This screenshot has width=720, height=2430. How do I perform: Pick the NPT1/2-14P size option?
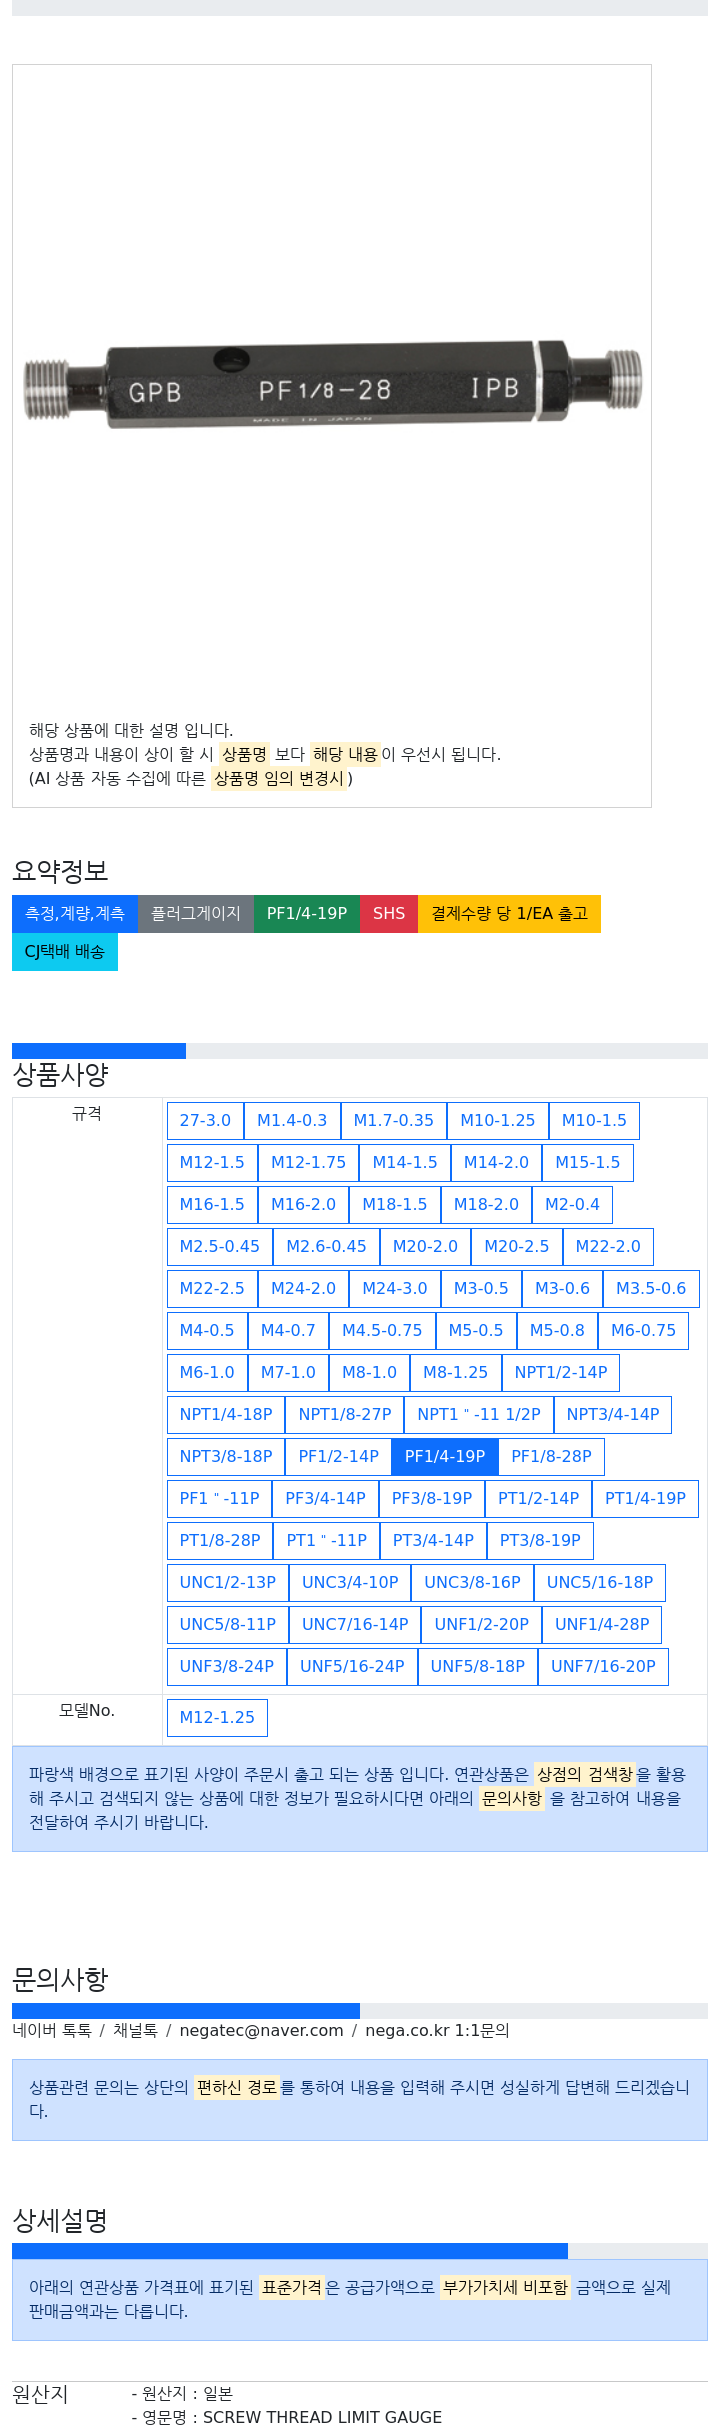coord(561,1372)
